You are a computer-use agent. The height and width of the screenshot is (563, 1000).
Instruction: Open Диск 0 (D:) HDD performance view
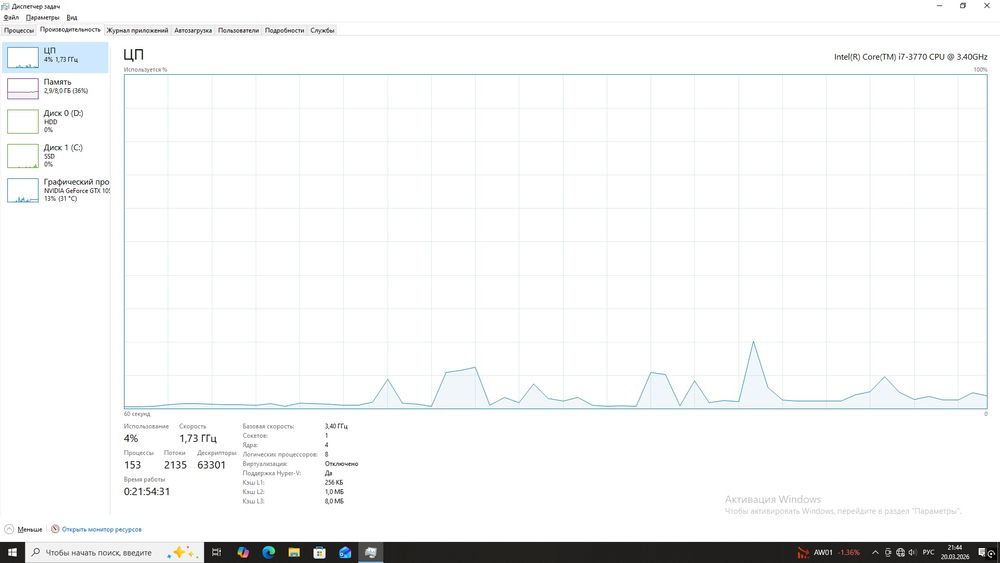point(55,121)
